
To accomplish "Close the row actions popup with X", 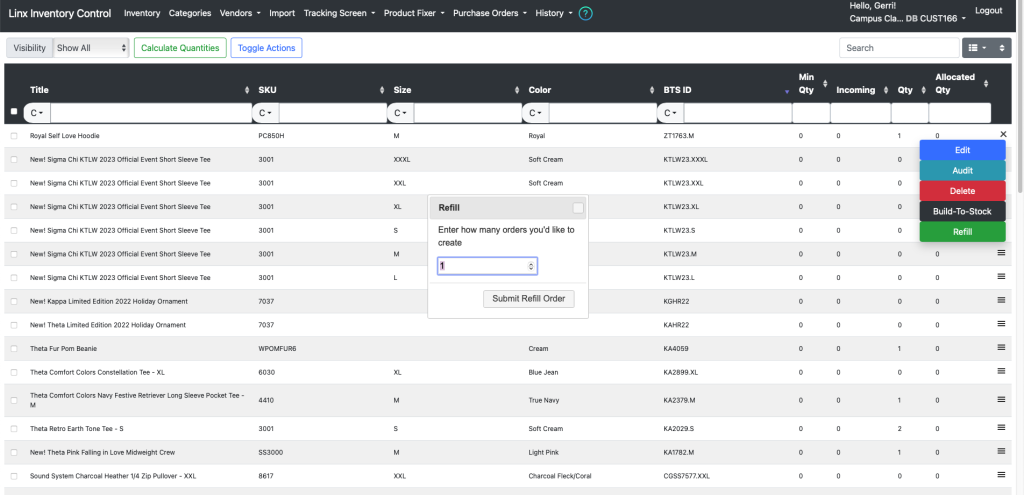I will coord(1003,134).
